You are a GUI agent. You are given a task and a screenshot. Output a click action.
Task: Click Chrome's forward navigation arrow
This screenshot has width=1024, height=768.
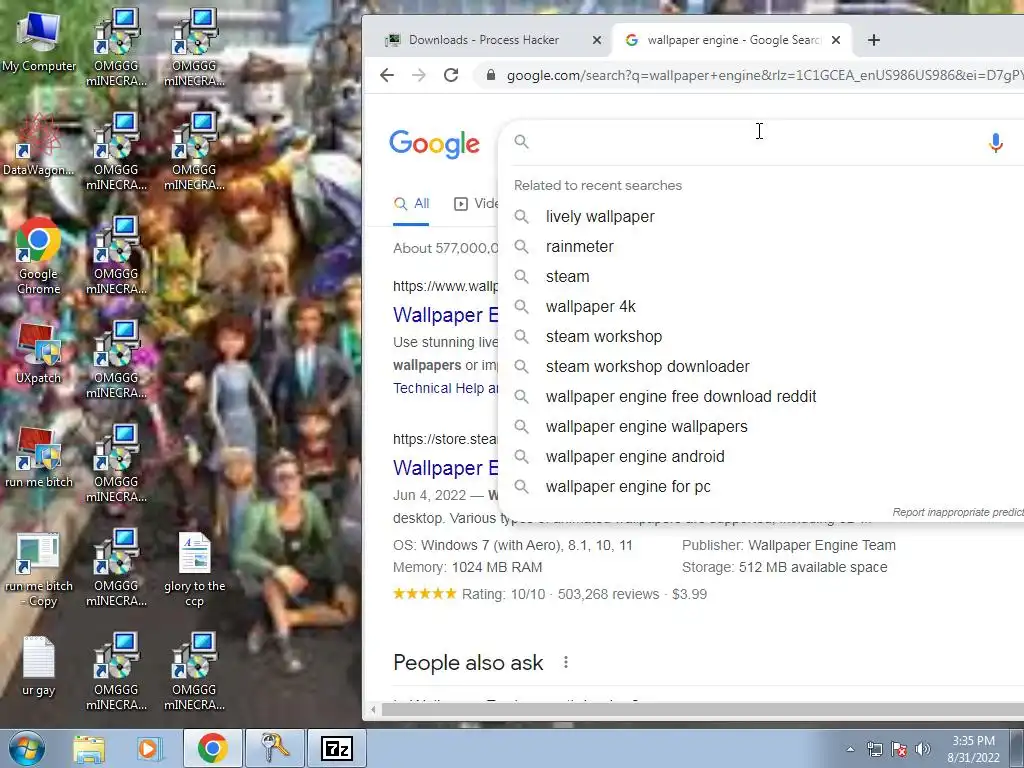click(x=419, y=75)
